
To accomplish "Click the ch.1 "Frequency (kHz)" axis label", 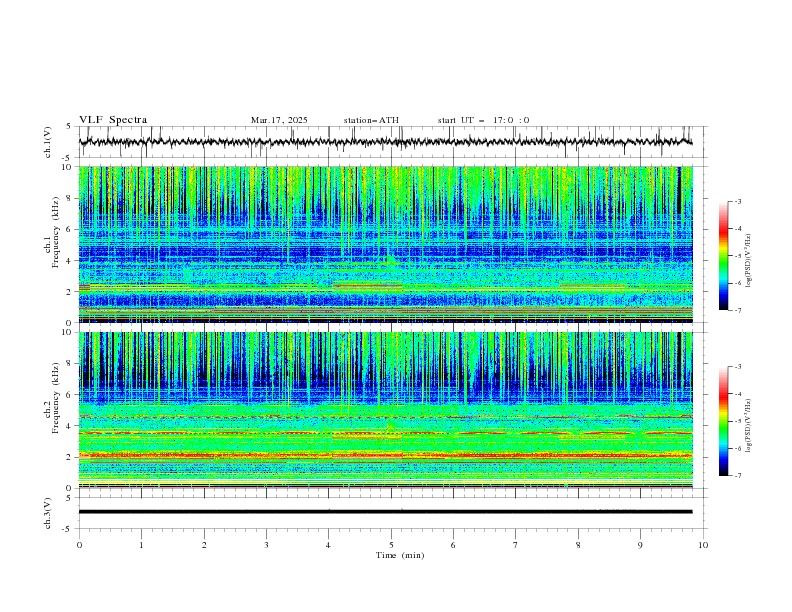I will click(55, 232).
